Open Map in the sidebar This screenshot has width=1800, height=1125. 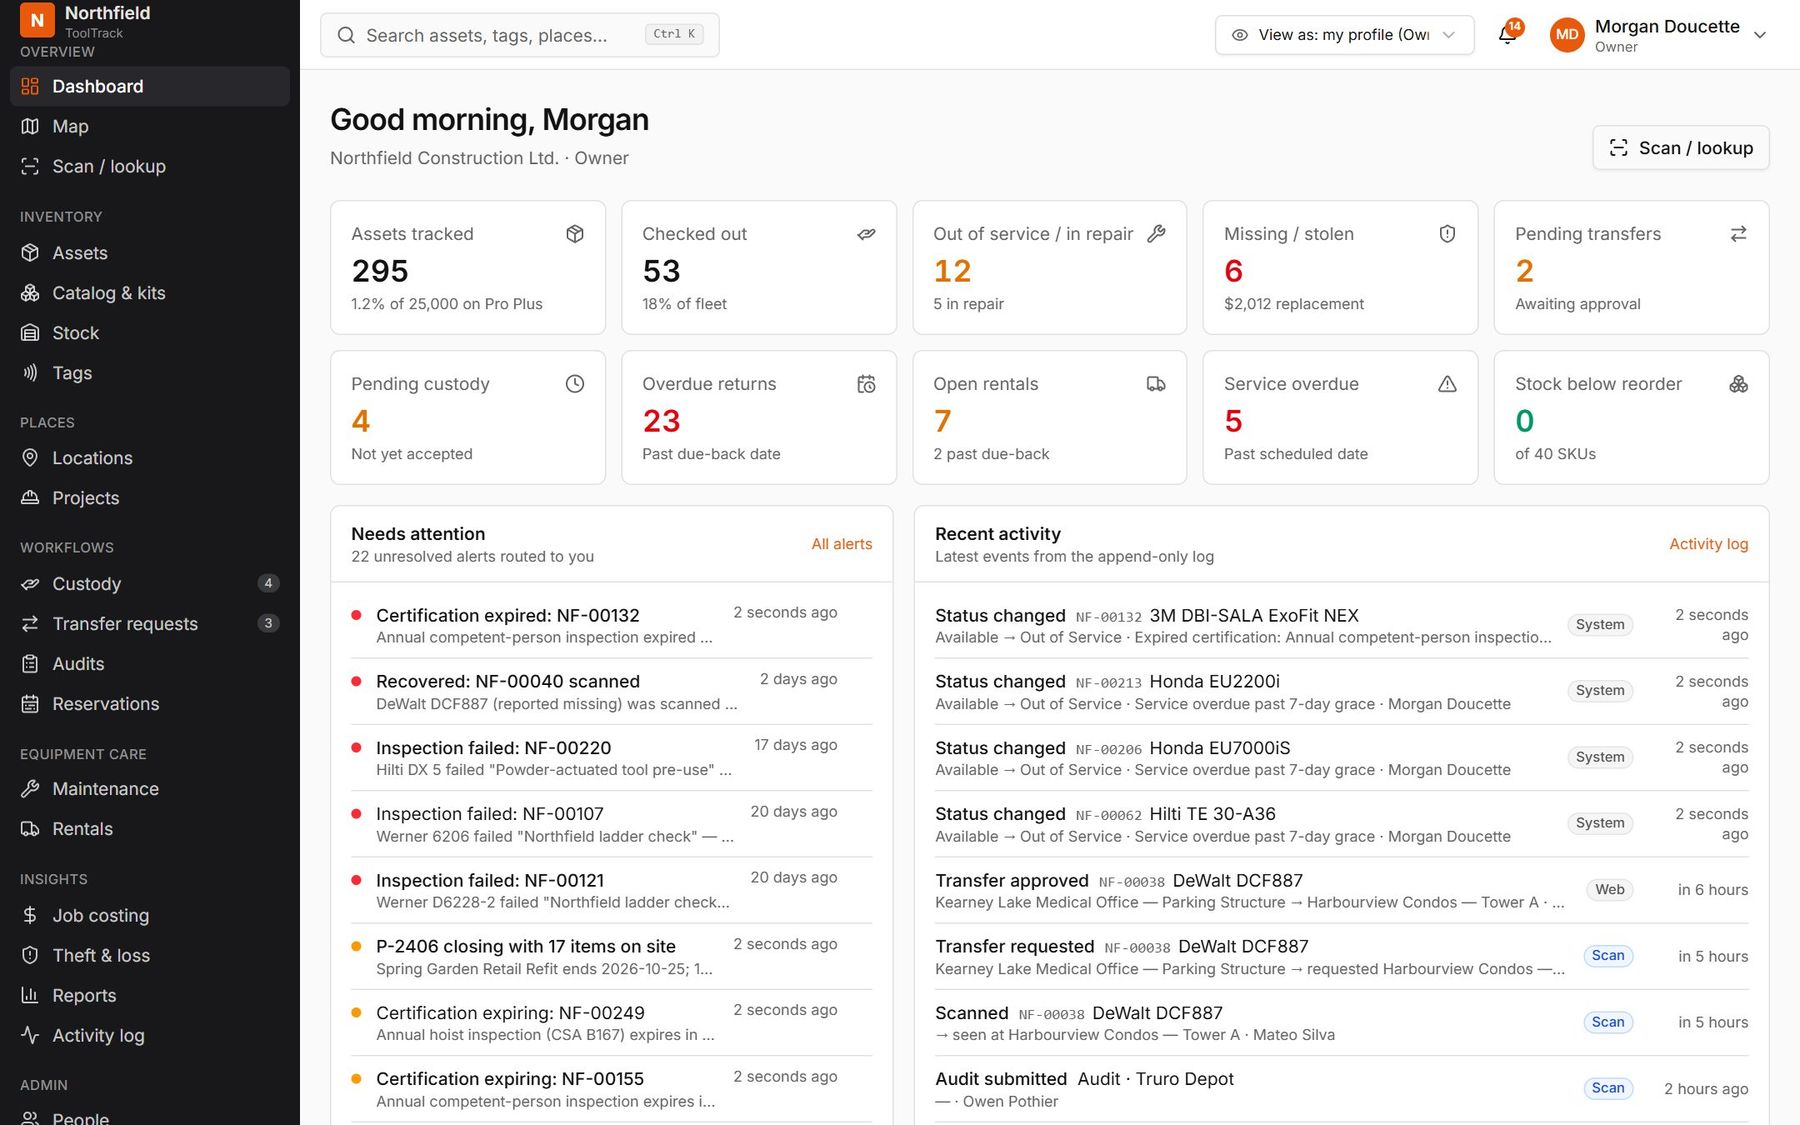click(150, 127)
